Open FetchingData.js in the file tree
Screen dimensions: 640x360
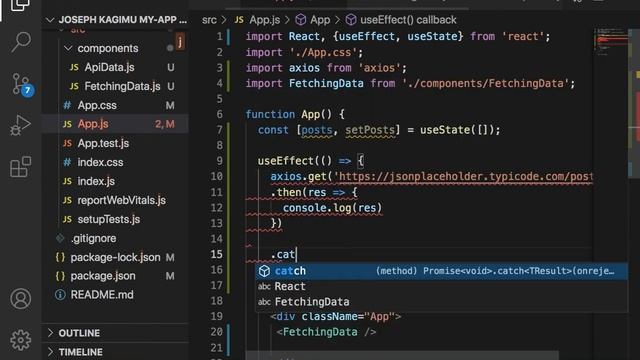click(x=122, y=86)
